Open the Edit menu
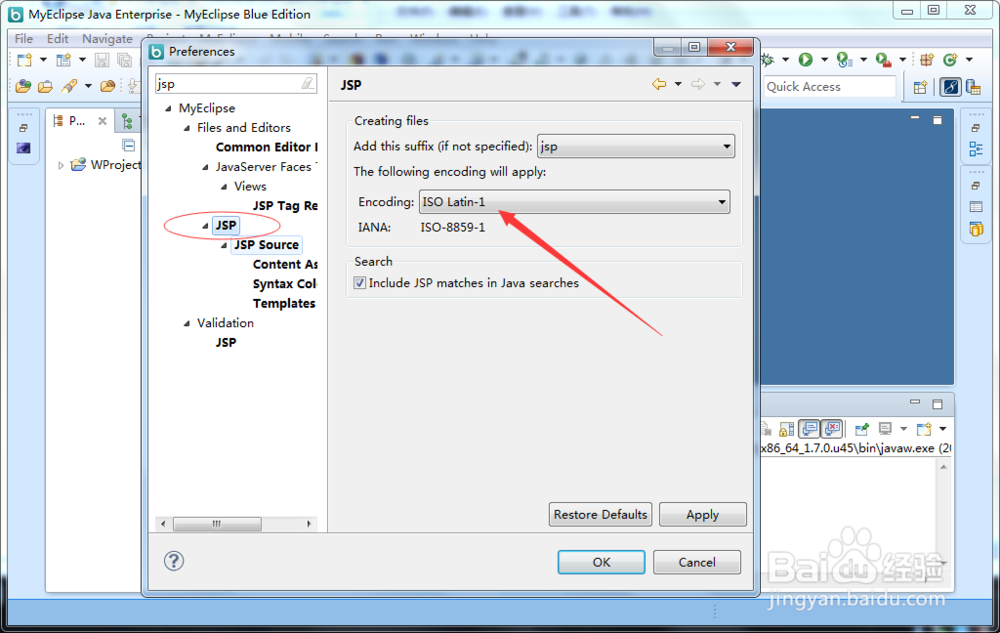 point(57,39)
